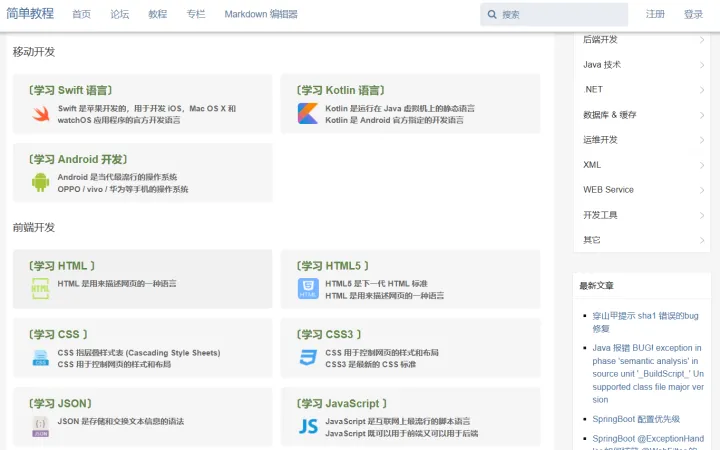The height and width of the screenshot is (450, 720).
Task: Click the 登录 login link
Action: (x=693, y=14)
